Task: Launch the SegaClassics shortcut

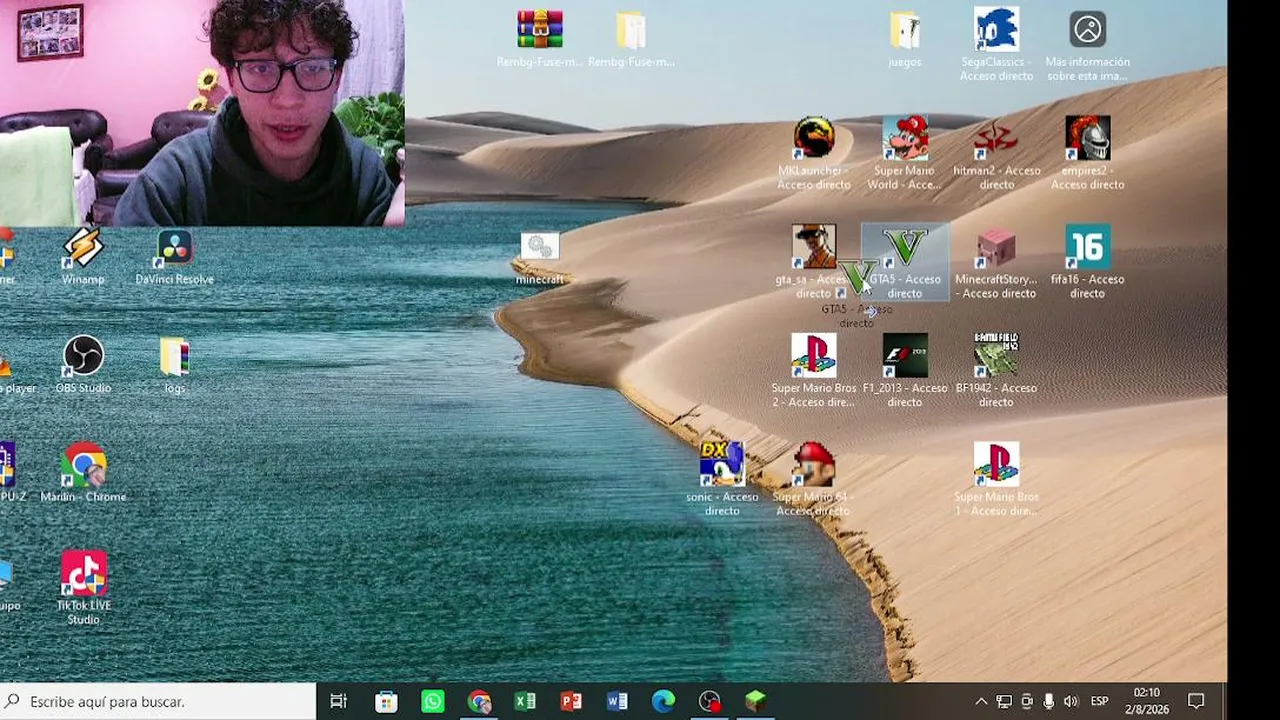Action: coord(996,29)
